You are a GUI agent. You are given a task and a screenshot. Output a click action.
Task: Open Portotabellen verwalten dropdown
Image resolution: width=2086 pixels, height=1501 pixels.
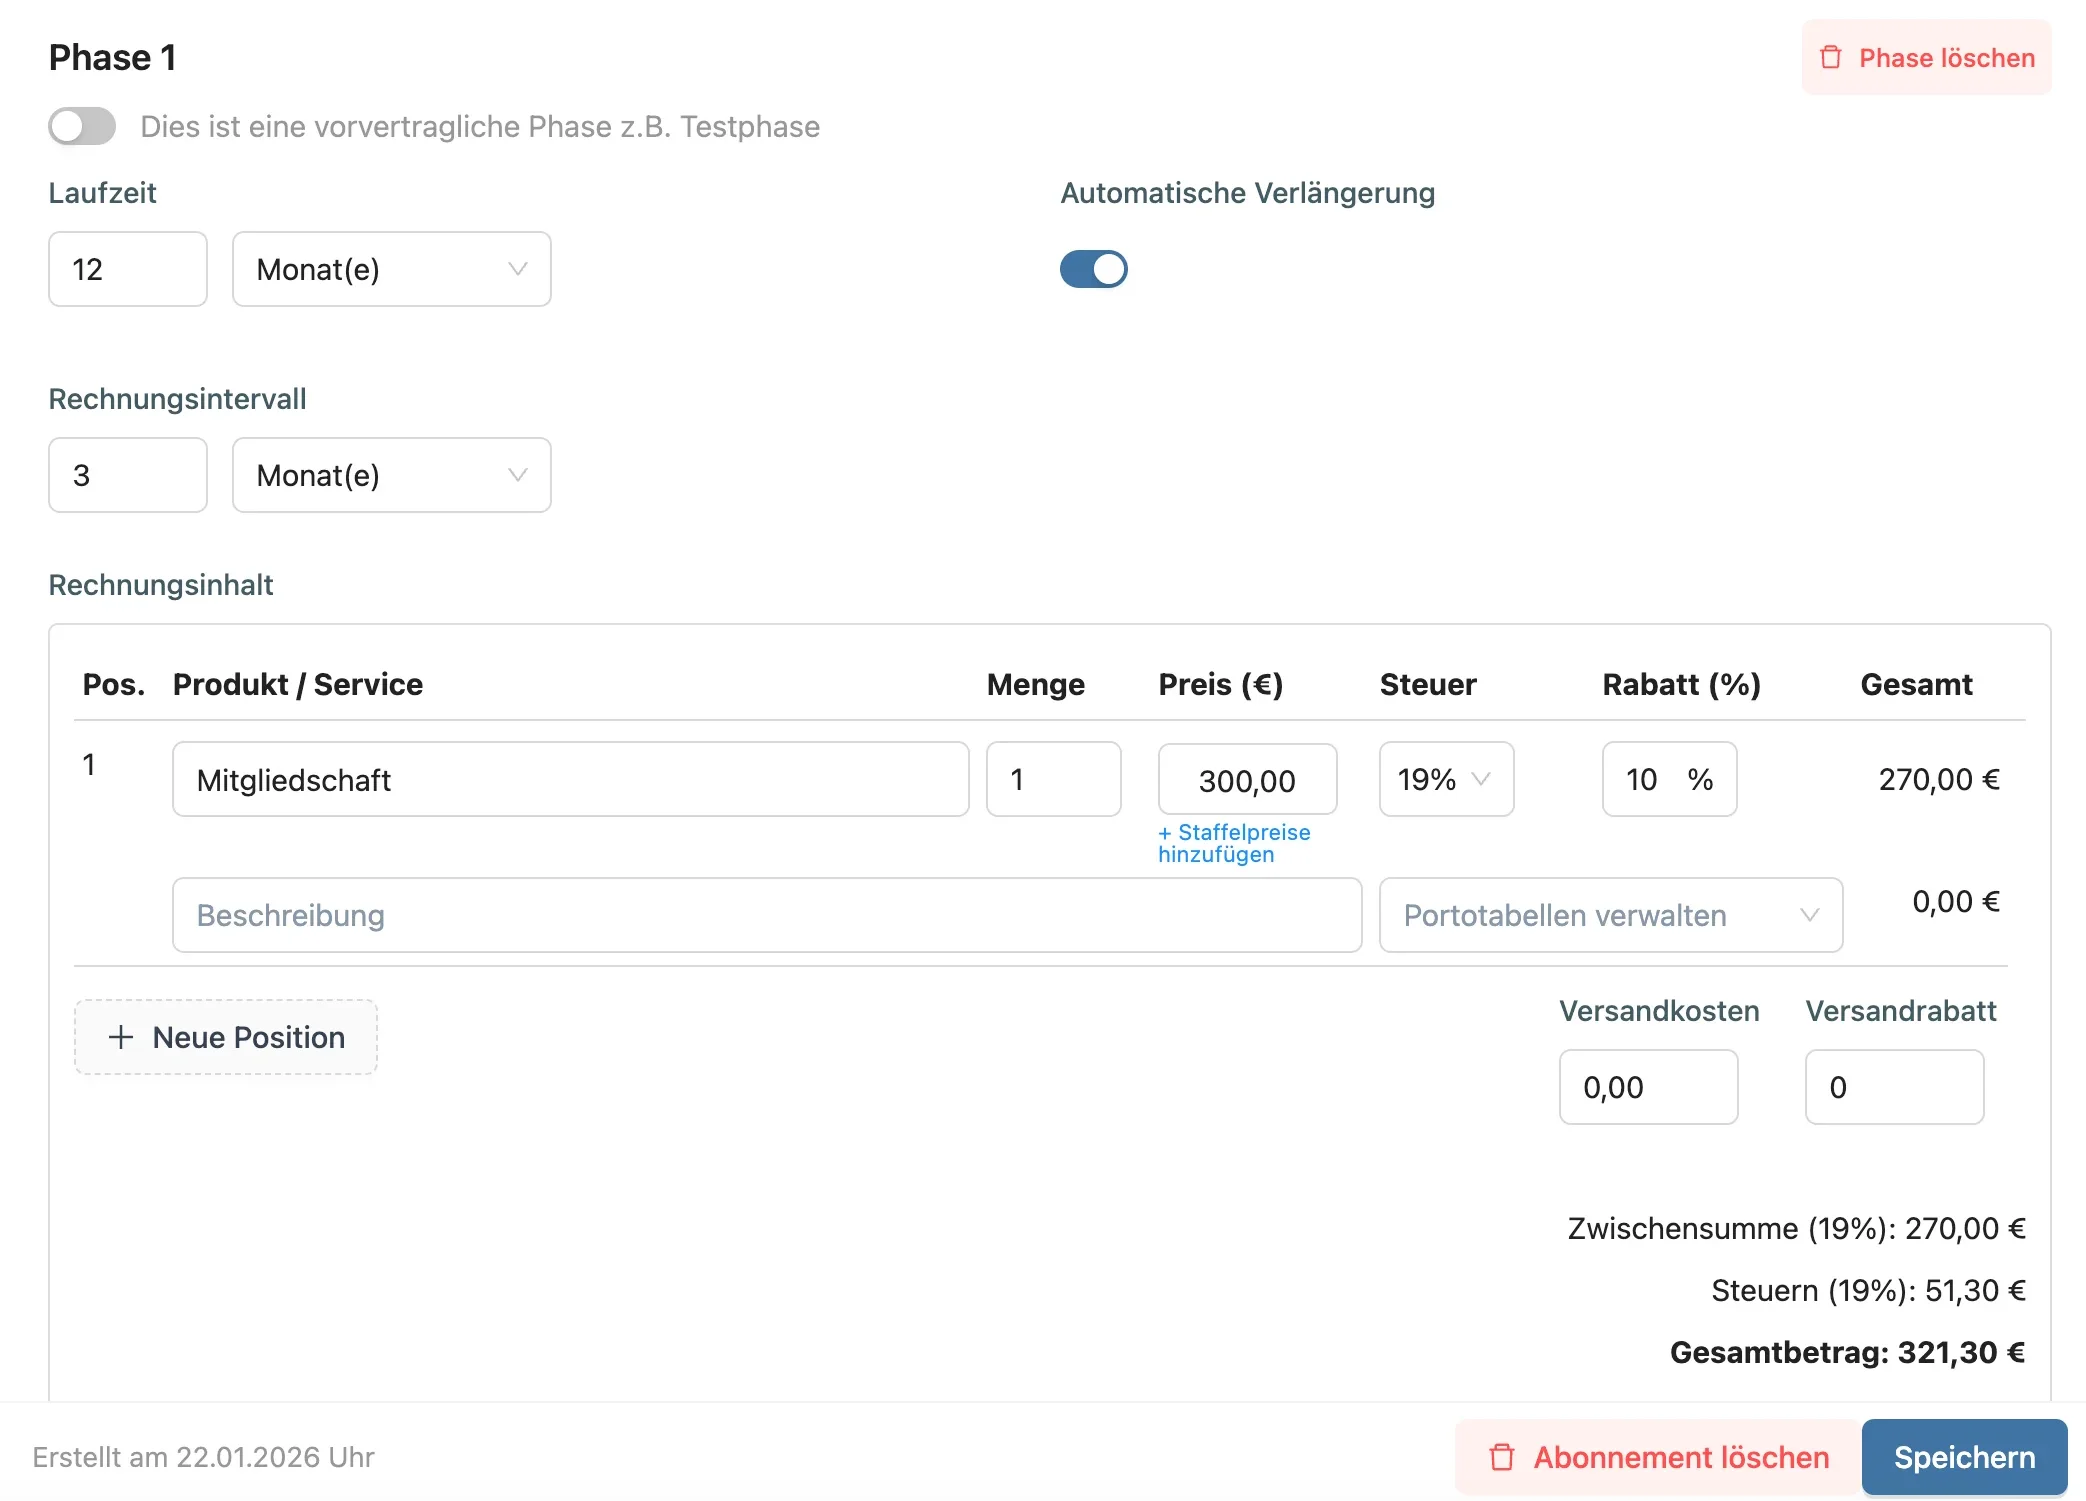click(x=1610, y=915)
